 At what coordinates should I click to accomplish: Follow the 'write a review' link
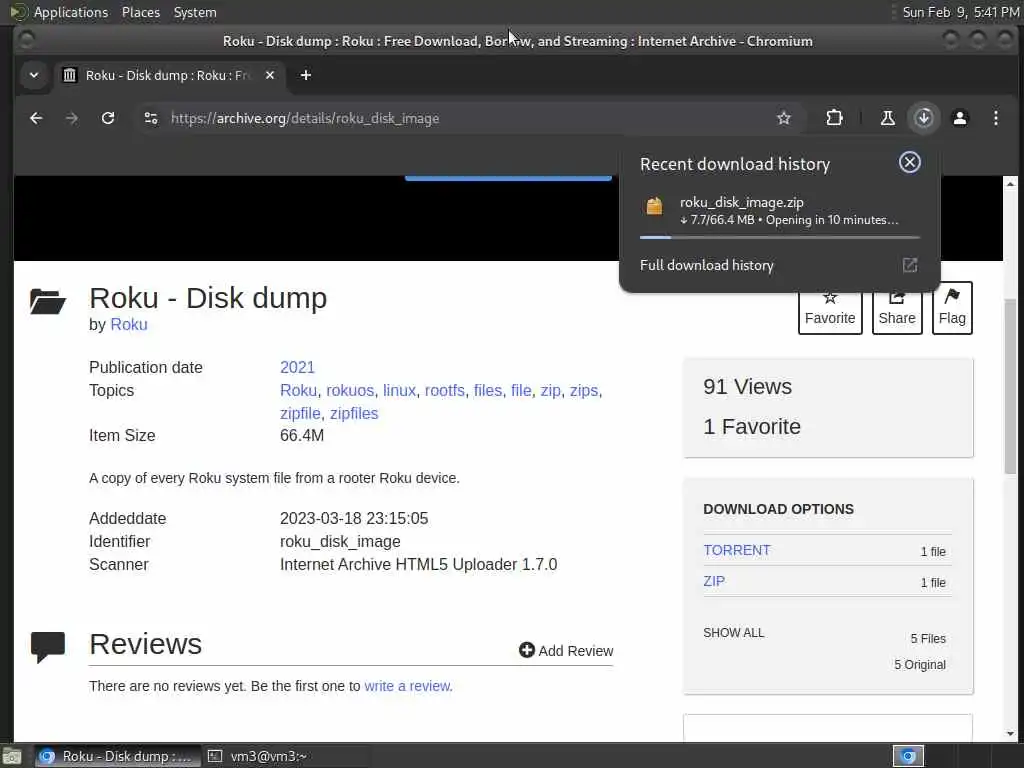(x=408, y=686)
